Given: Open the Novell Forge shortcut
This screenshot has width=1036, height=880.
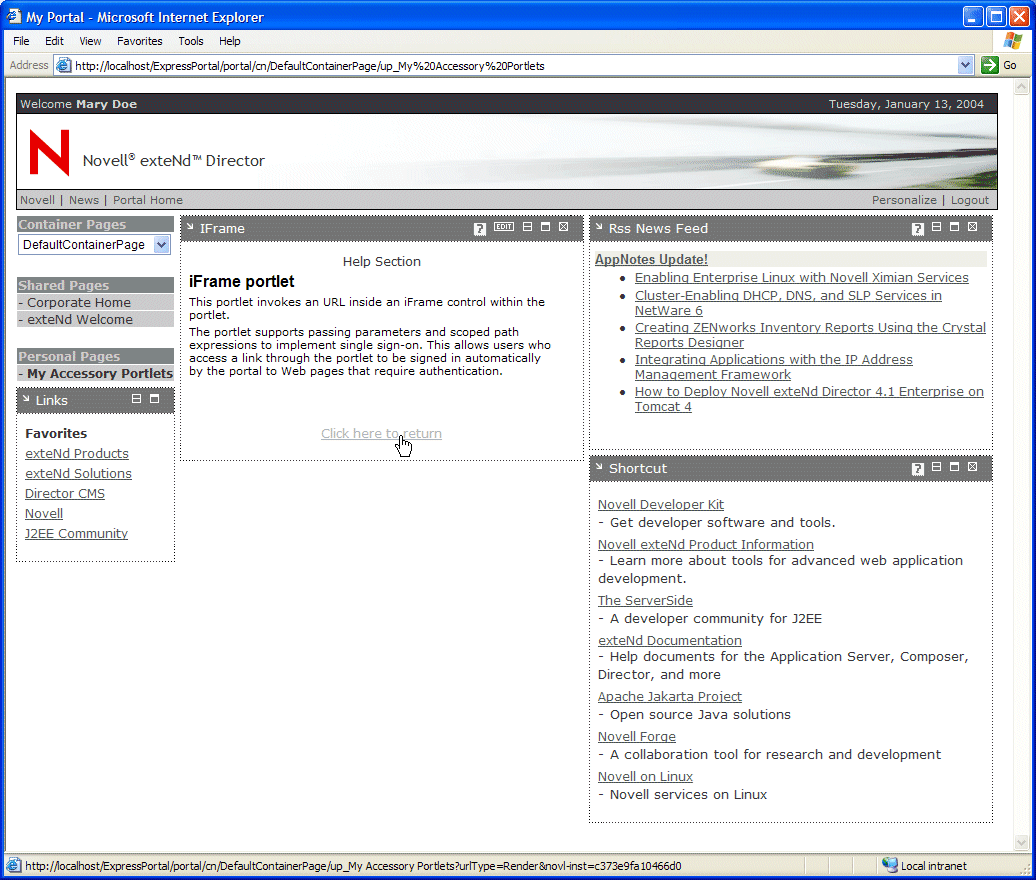Looking at the screenshot, I should coord(636,737).
